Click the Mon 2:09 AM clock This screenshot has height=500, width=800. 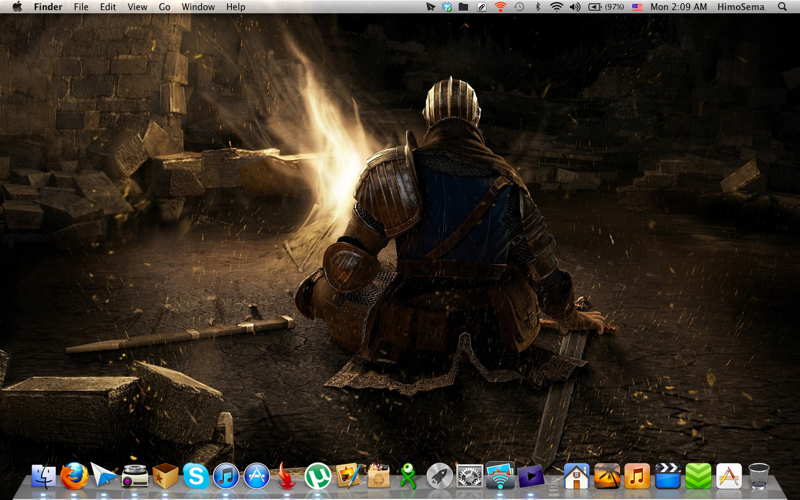679,7
